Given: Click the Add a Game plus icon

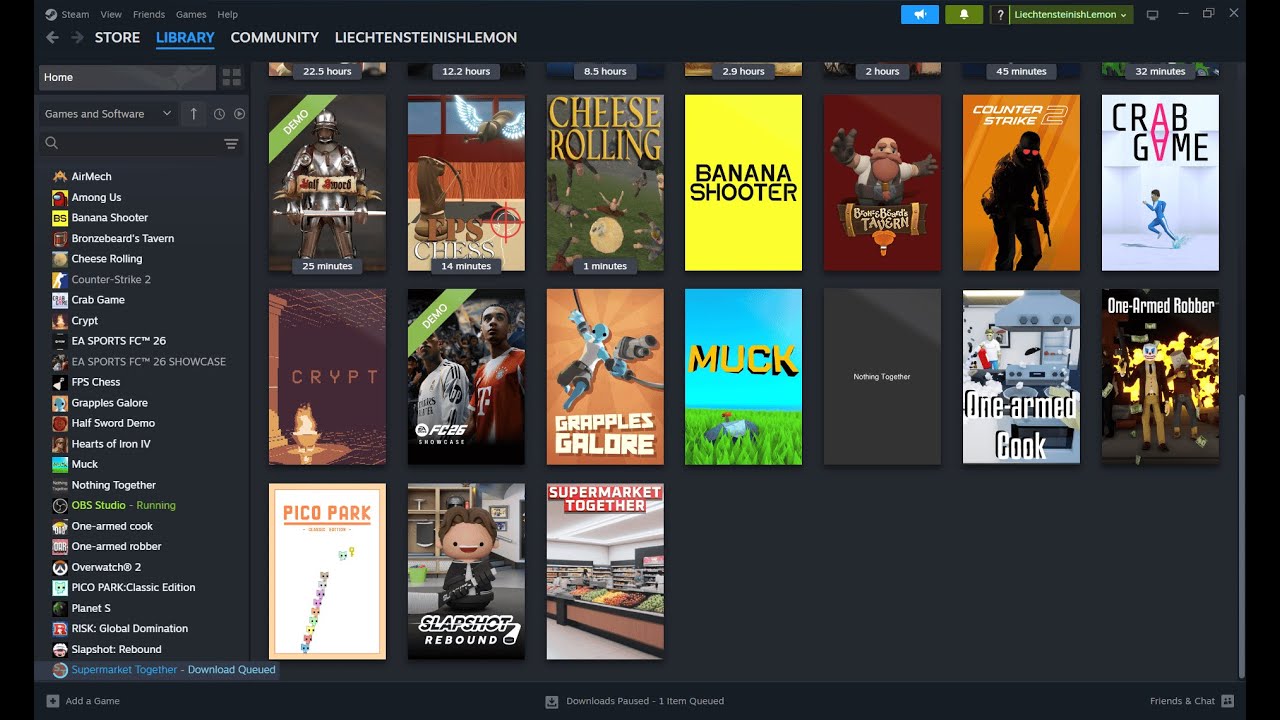Looking at the screenshot, I should pos(53,701).
